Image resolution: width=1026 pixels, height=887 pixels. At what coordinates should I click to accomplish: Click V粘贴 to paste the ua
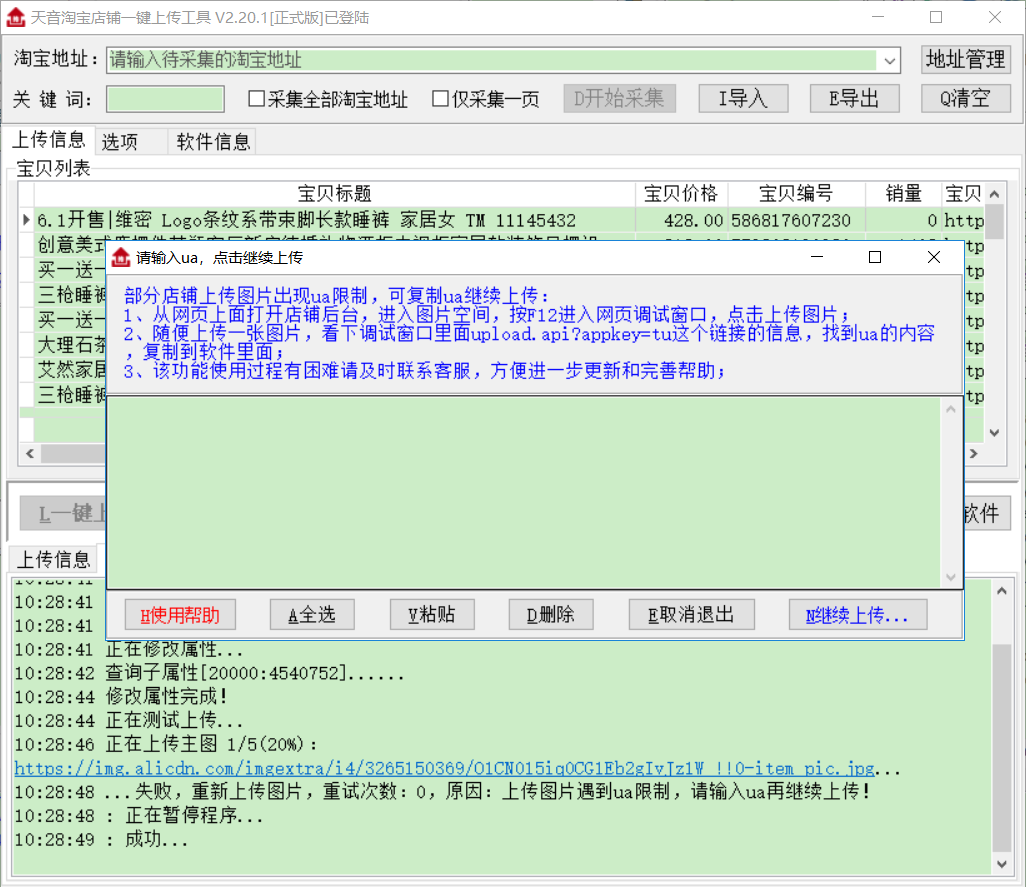(x=431, y=614)
